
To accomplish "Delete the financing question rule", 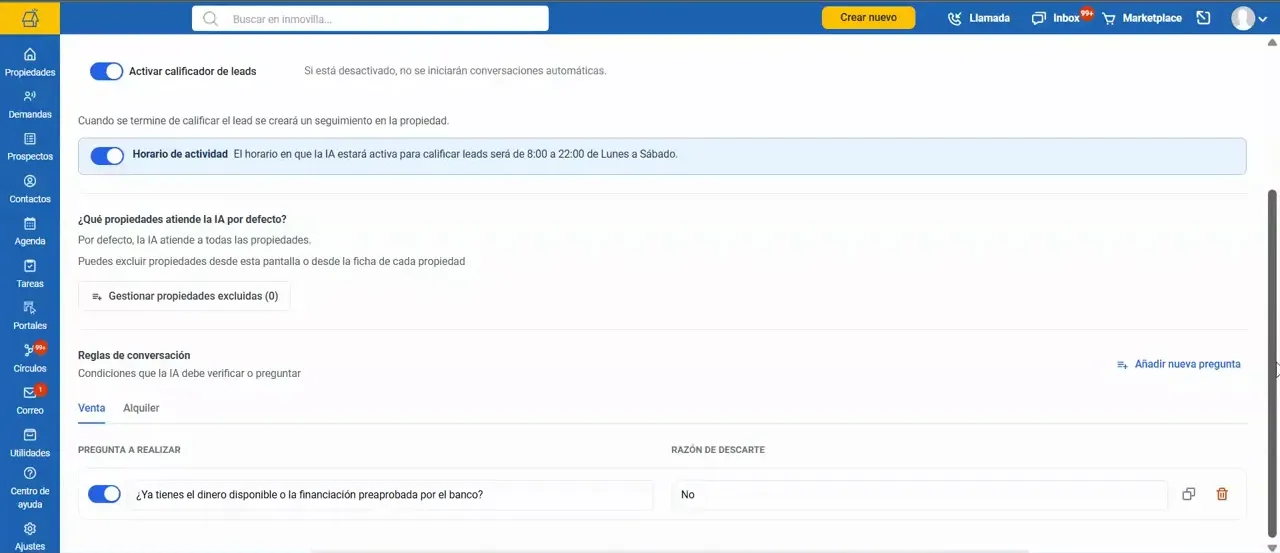I will pos(1222,494).
